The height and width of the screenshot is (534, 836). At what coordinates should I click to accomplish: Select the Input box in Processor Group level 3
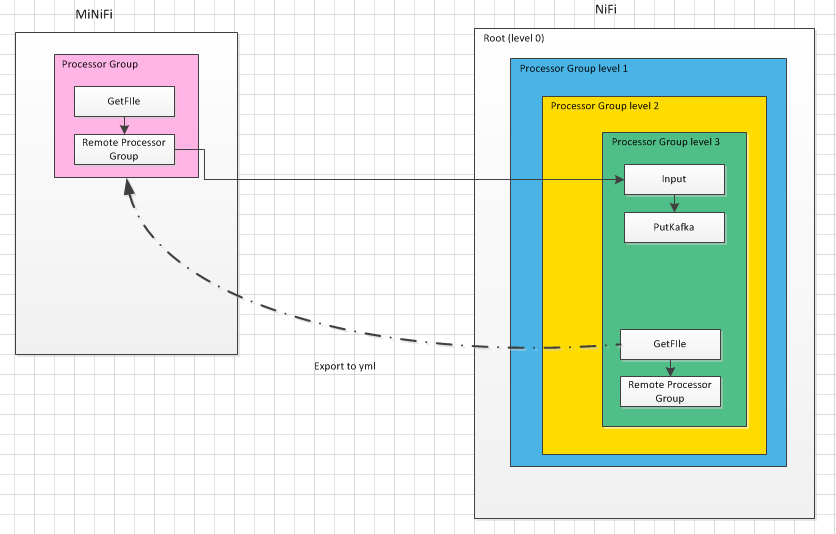point(674,179)
